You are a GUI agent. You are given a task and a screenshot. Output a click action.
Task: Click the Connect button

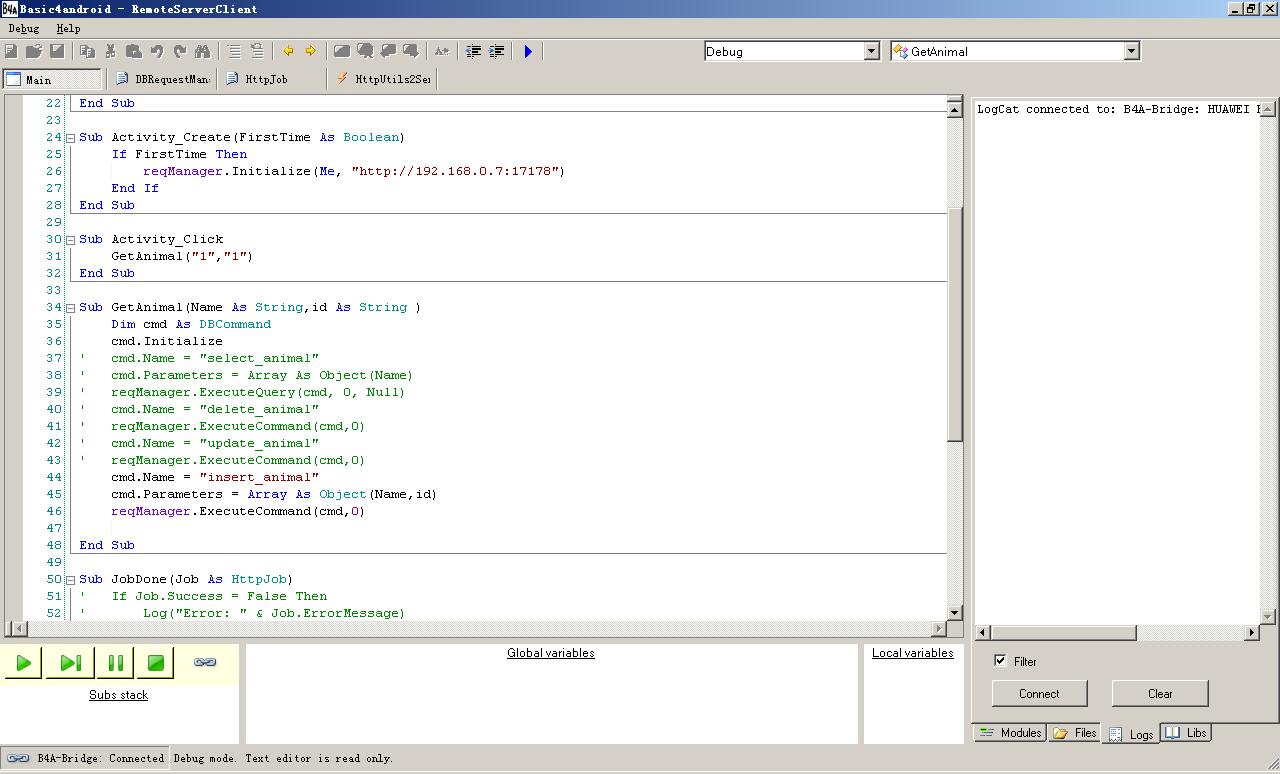[x=1039, y=693]
